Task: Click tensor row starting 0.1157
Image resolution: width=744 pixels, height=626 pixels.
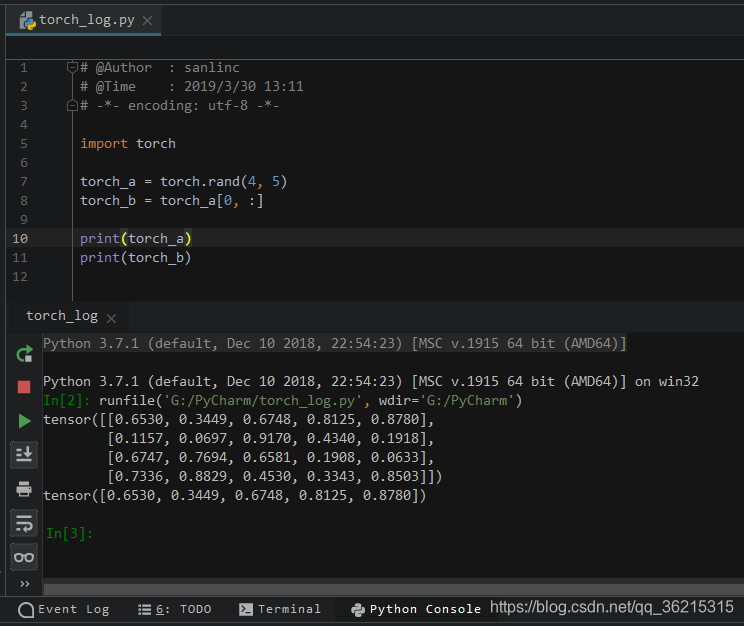Action: coord(270,439)
